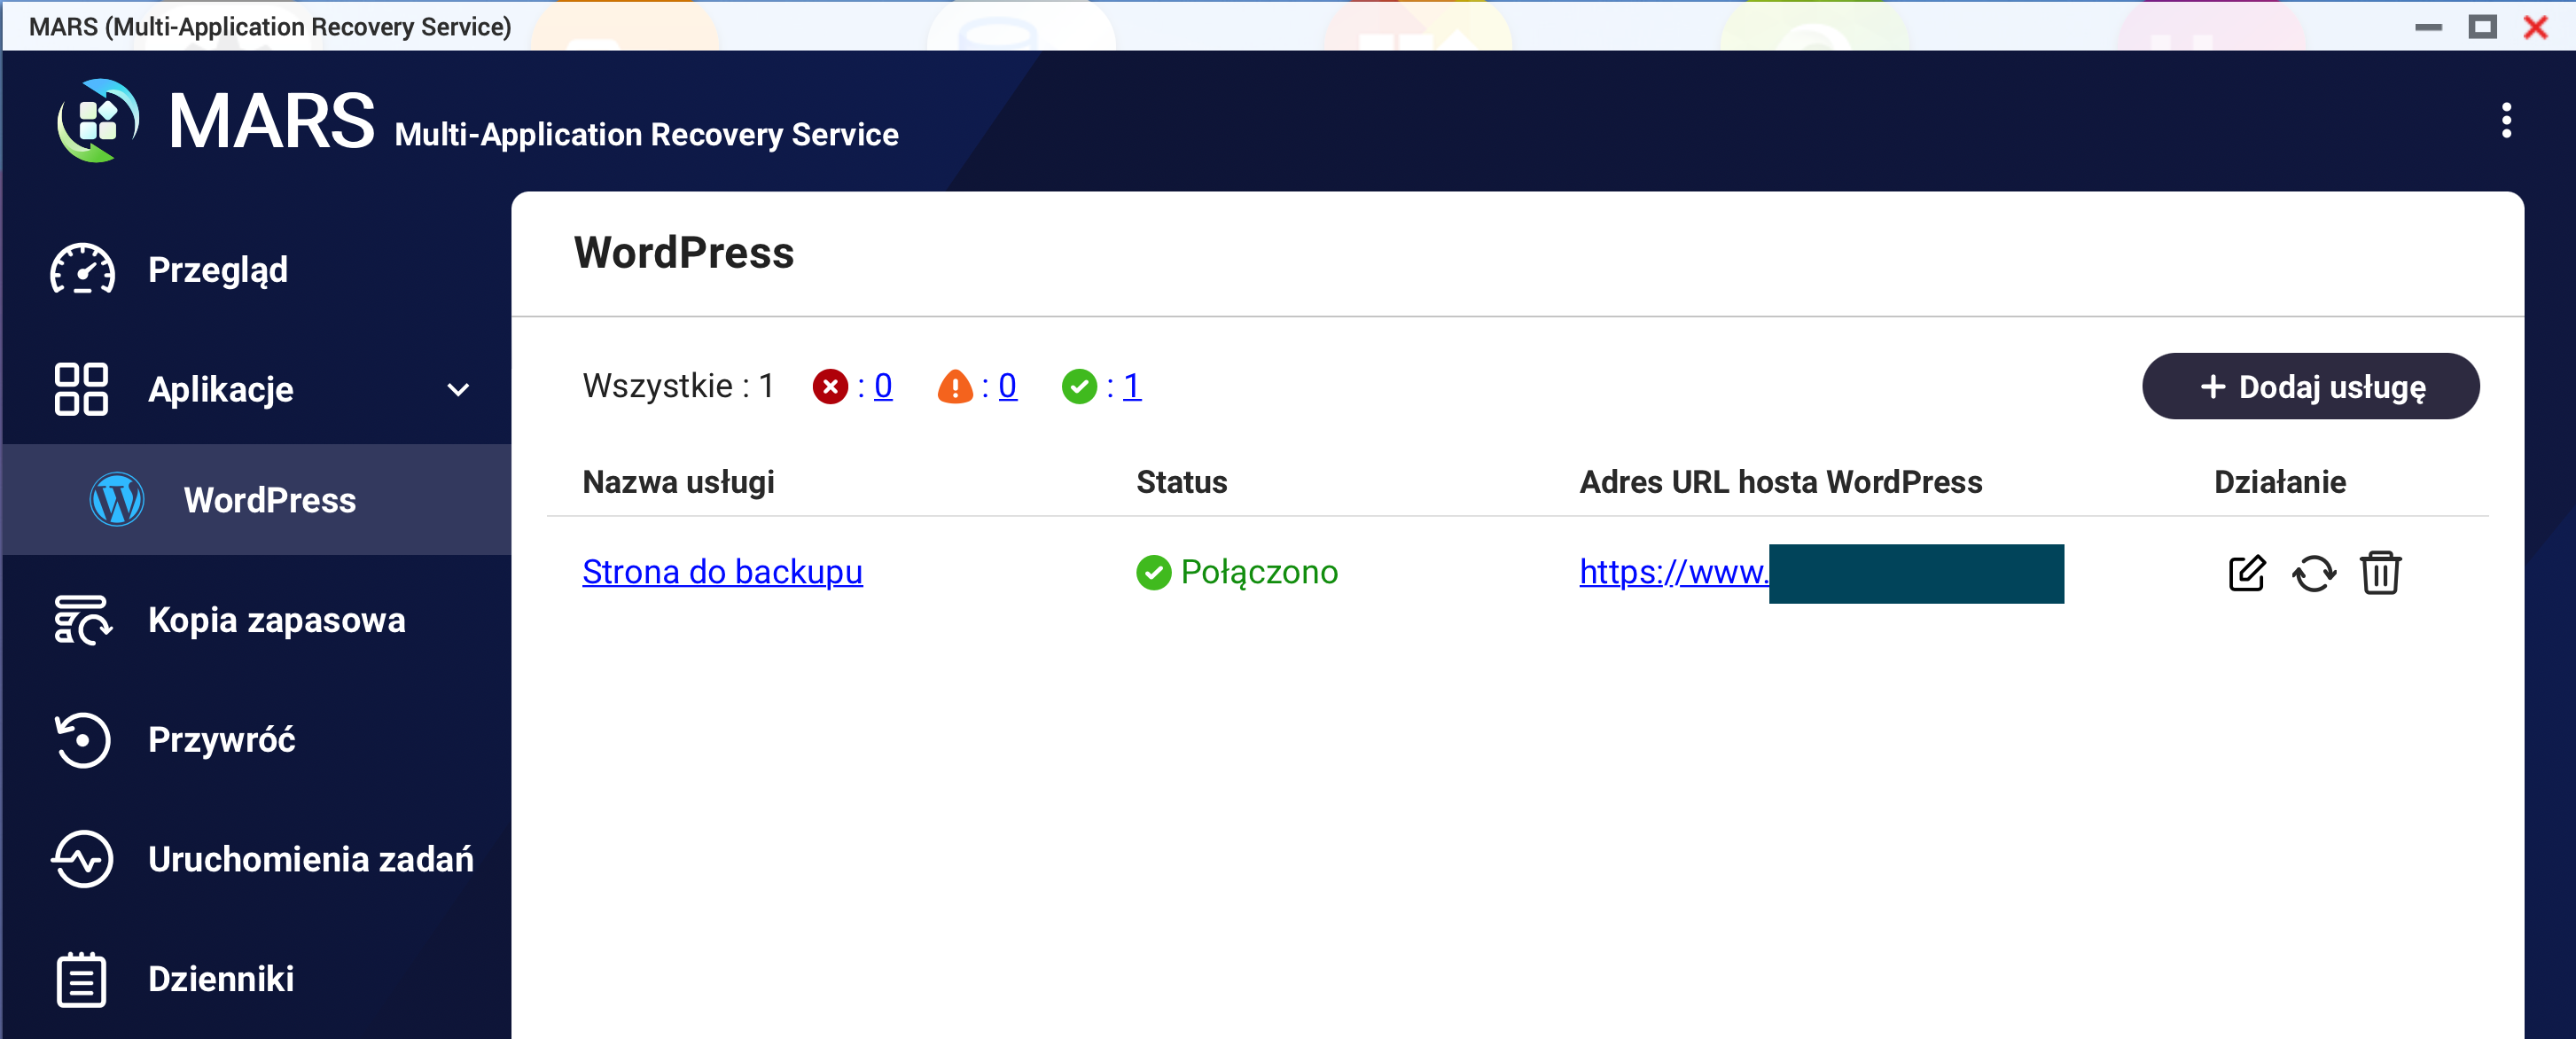This screenshot has width=2576, height=1039.
Task: Click the Przywróć restore icon
Action: 82,740
